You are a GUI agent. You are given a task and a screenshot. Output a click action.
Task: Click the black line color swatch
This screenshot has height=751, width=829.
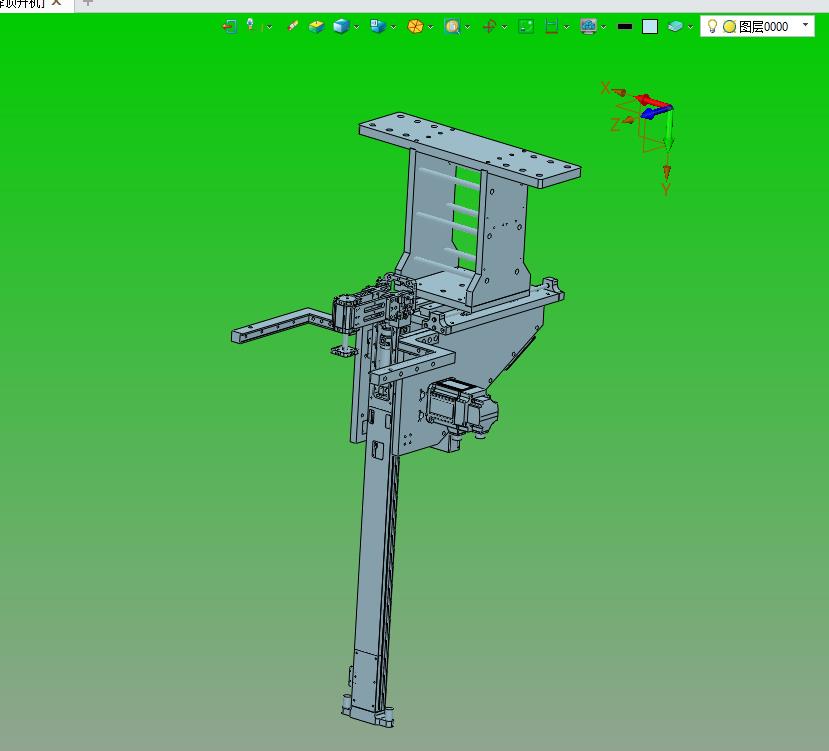pos(625,26)
